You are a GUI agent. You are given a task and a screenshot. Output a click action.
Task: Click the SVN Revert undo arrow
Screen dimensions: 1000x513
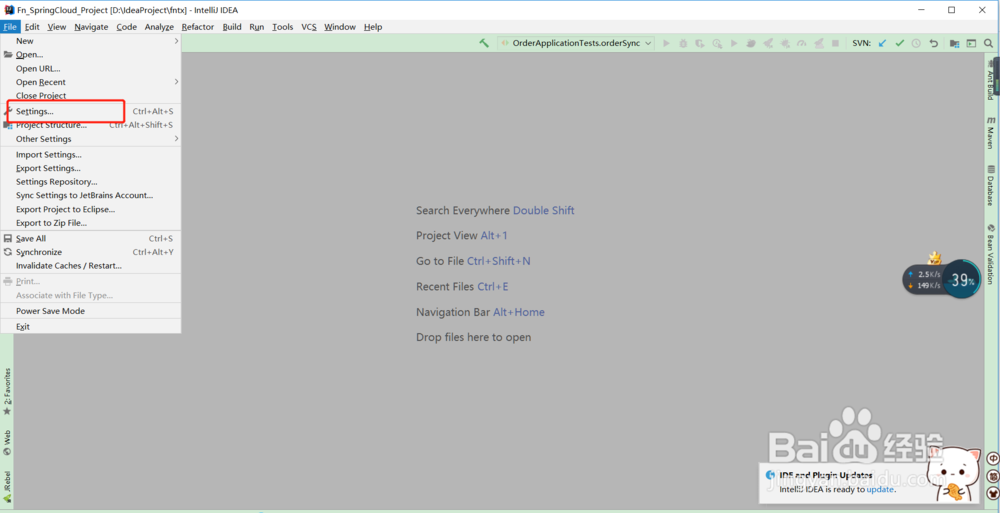pyautogui.click(x=934, y=43)
